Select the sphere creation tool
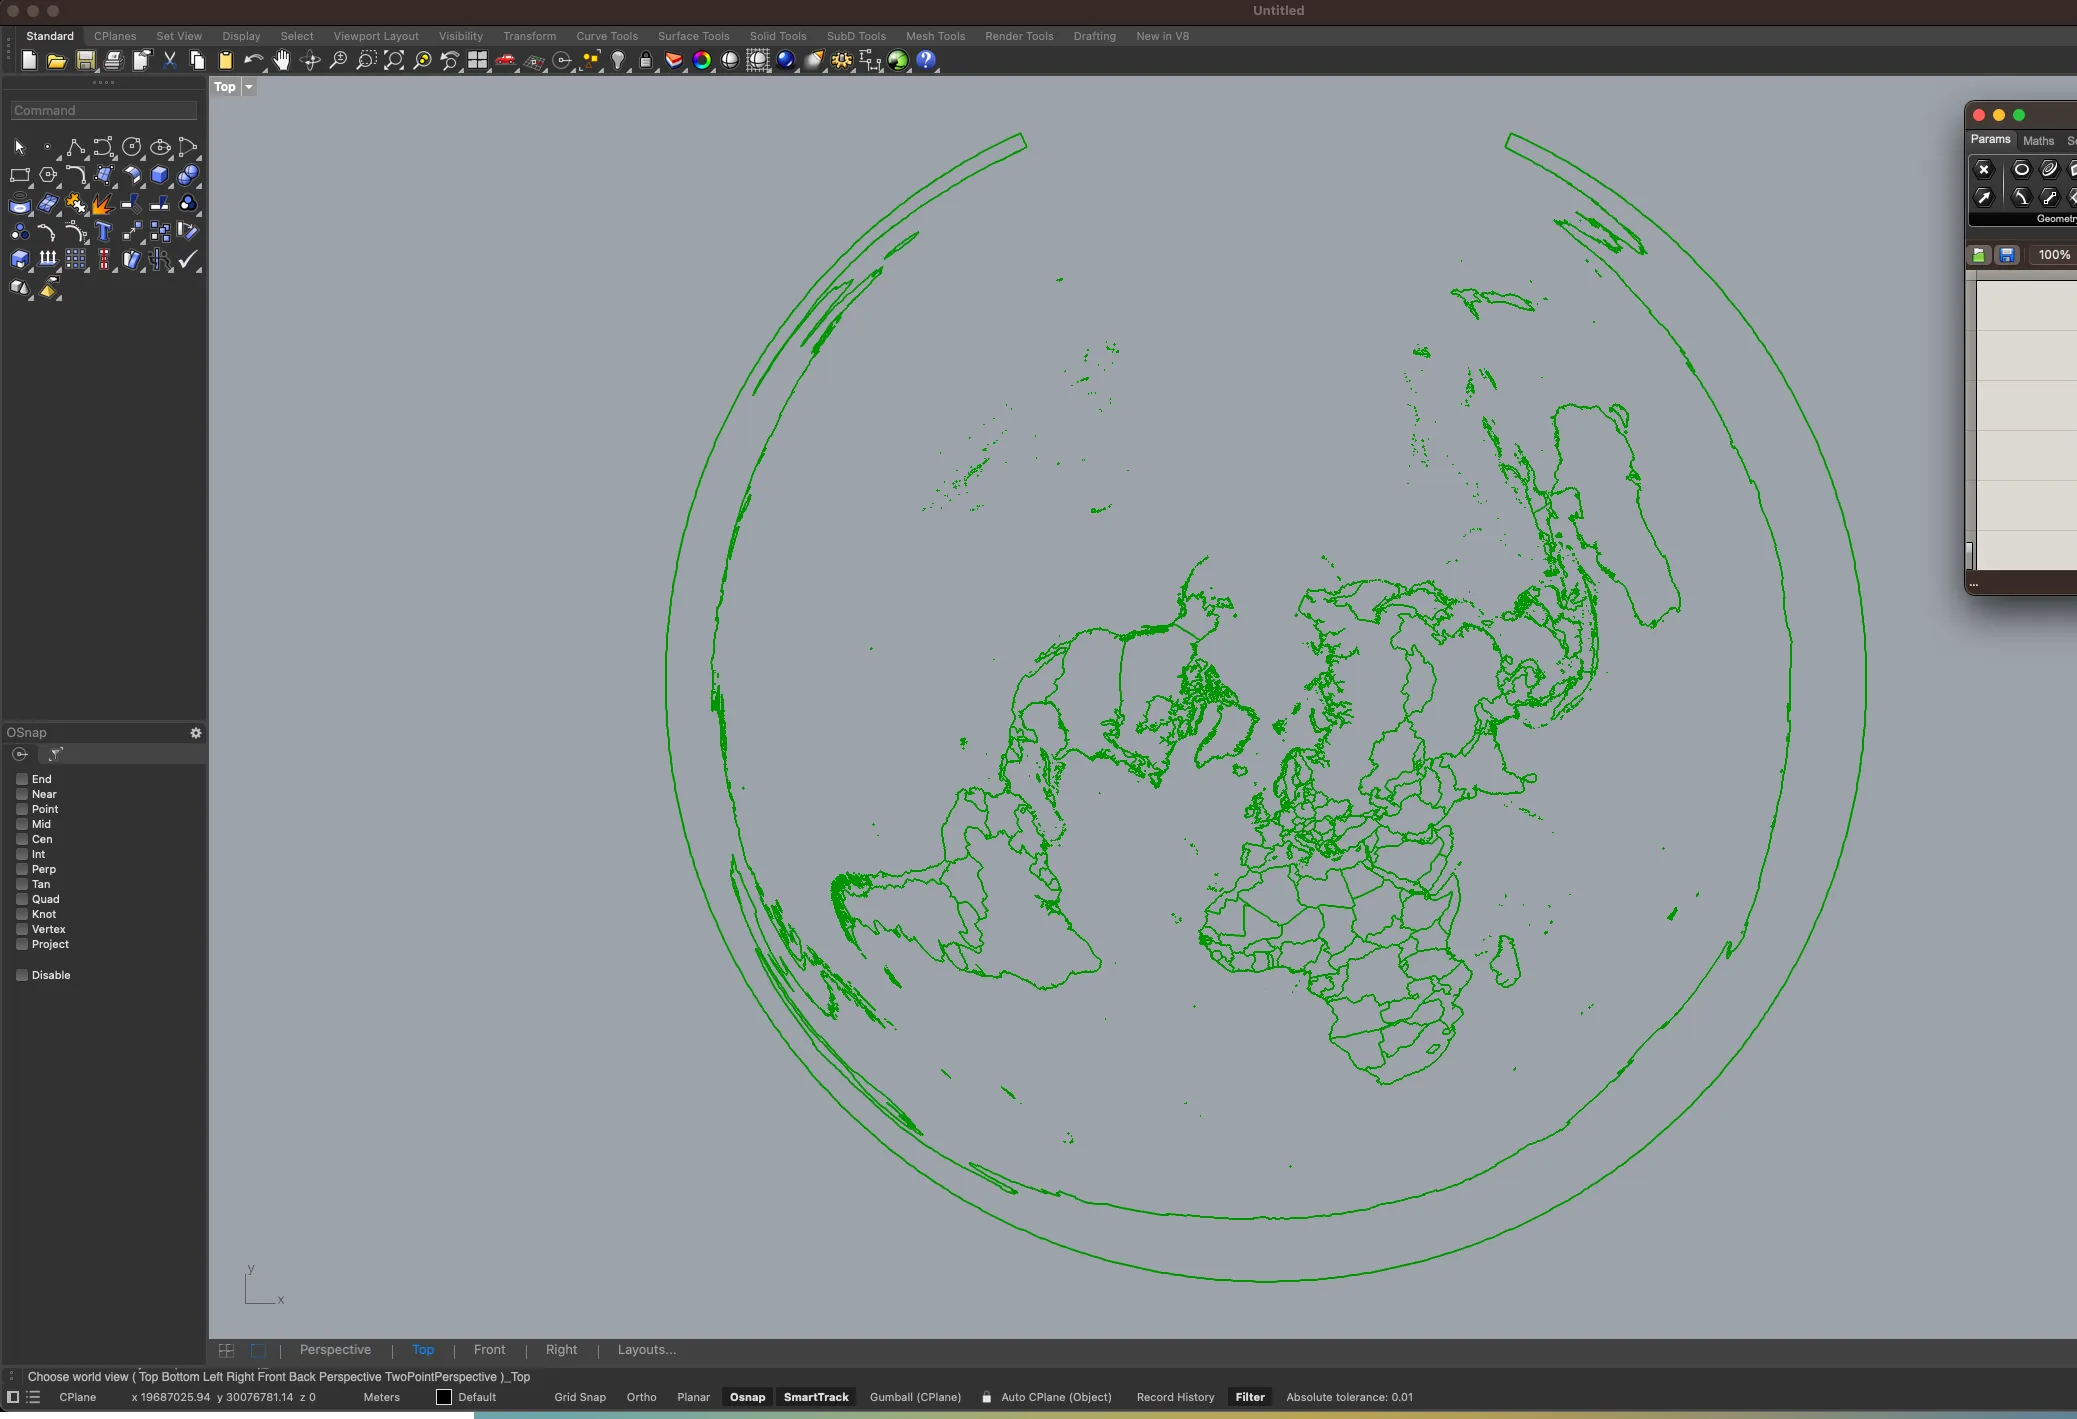Image resolution: width=2077 pixels, height=1419 pixels. 188,175
